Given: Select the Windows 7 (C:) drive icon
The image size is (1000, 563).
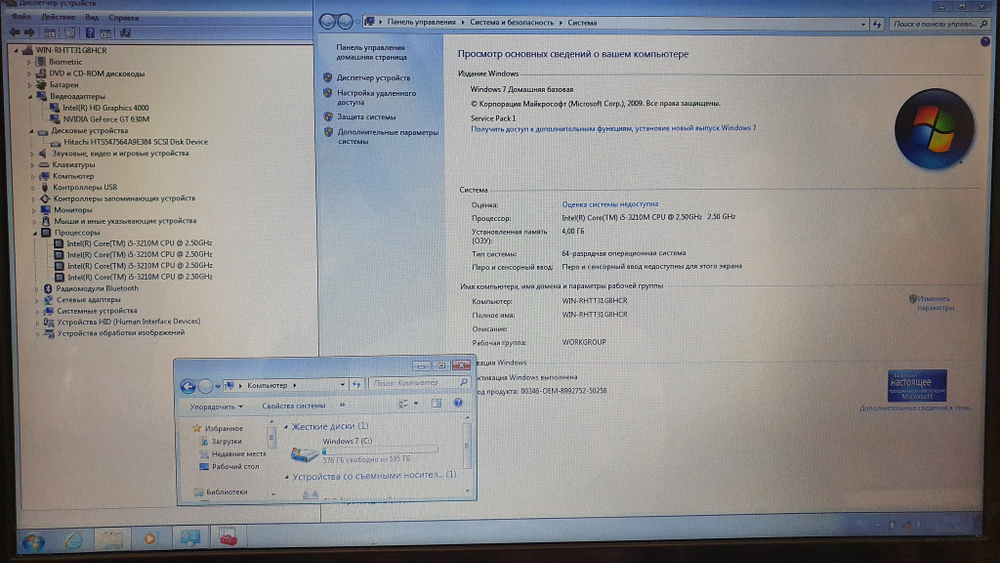Looking at the screenshot, I should tap(304, 453).
